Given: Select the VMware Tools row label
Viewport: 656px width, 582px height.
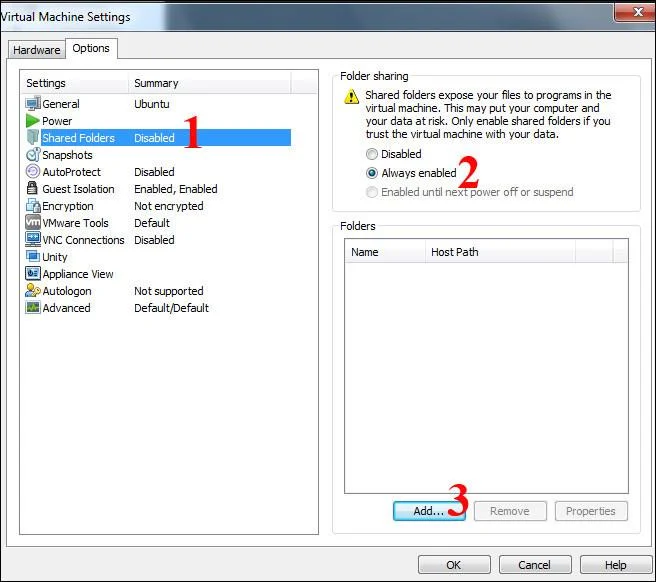Looking at the screenshot, I should coord(75,223).
